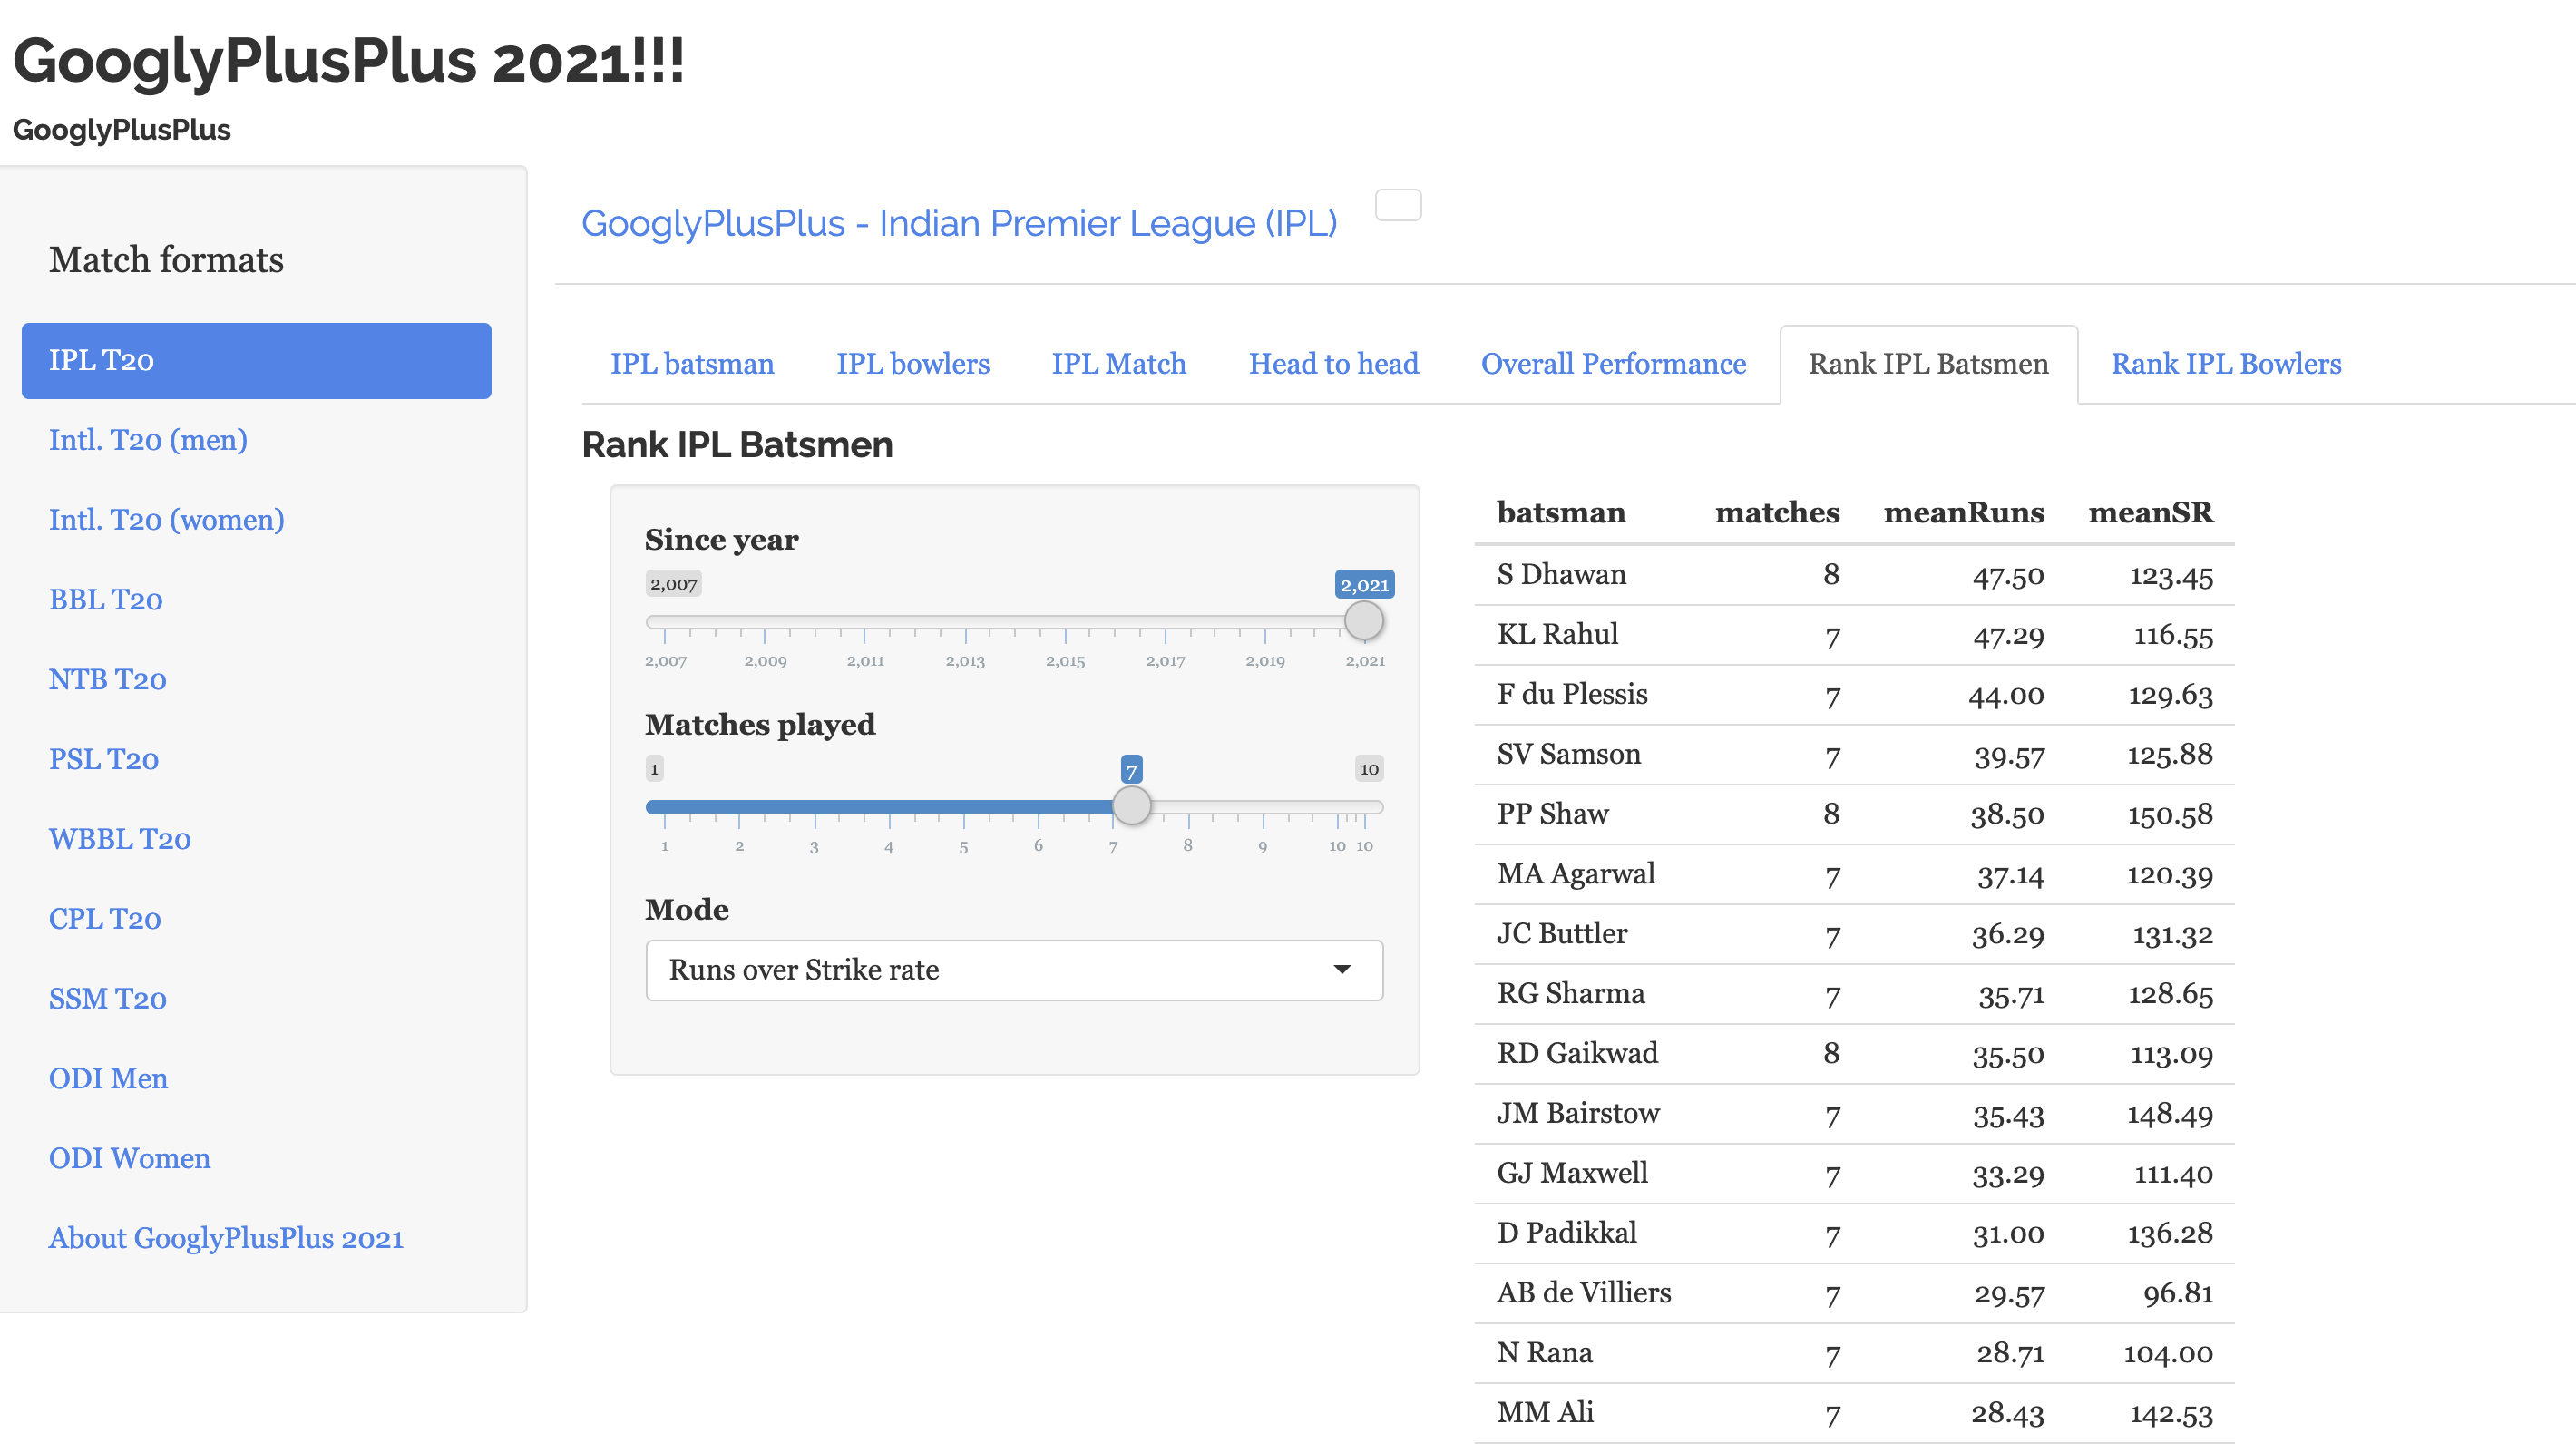Select the IPL Match tab
The image size is (2576, 1453).
coord(1118,364)
